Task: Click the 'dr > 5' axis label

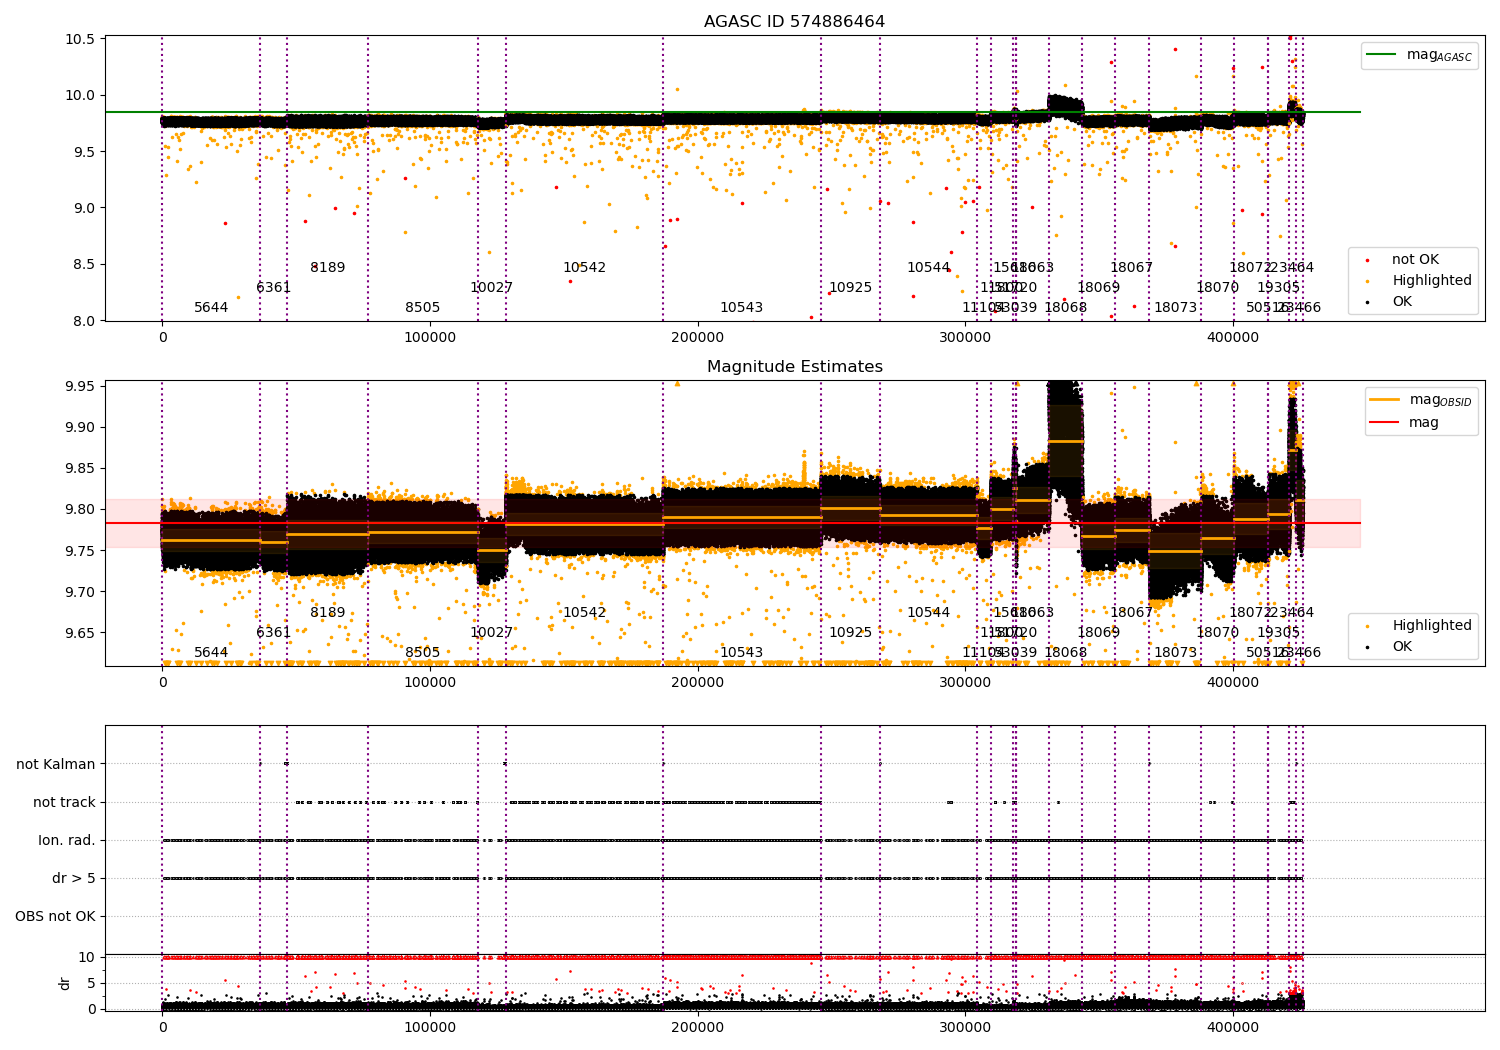Action: pyautogui.click(x=74, y=878)
